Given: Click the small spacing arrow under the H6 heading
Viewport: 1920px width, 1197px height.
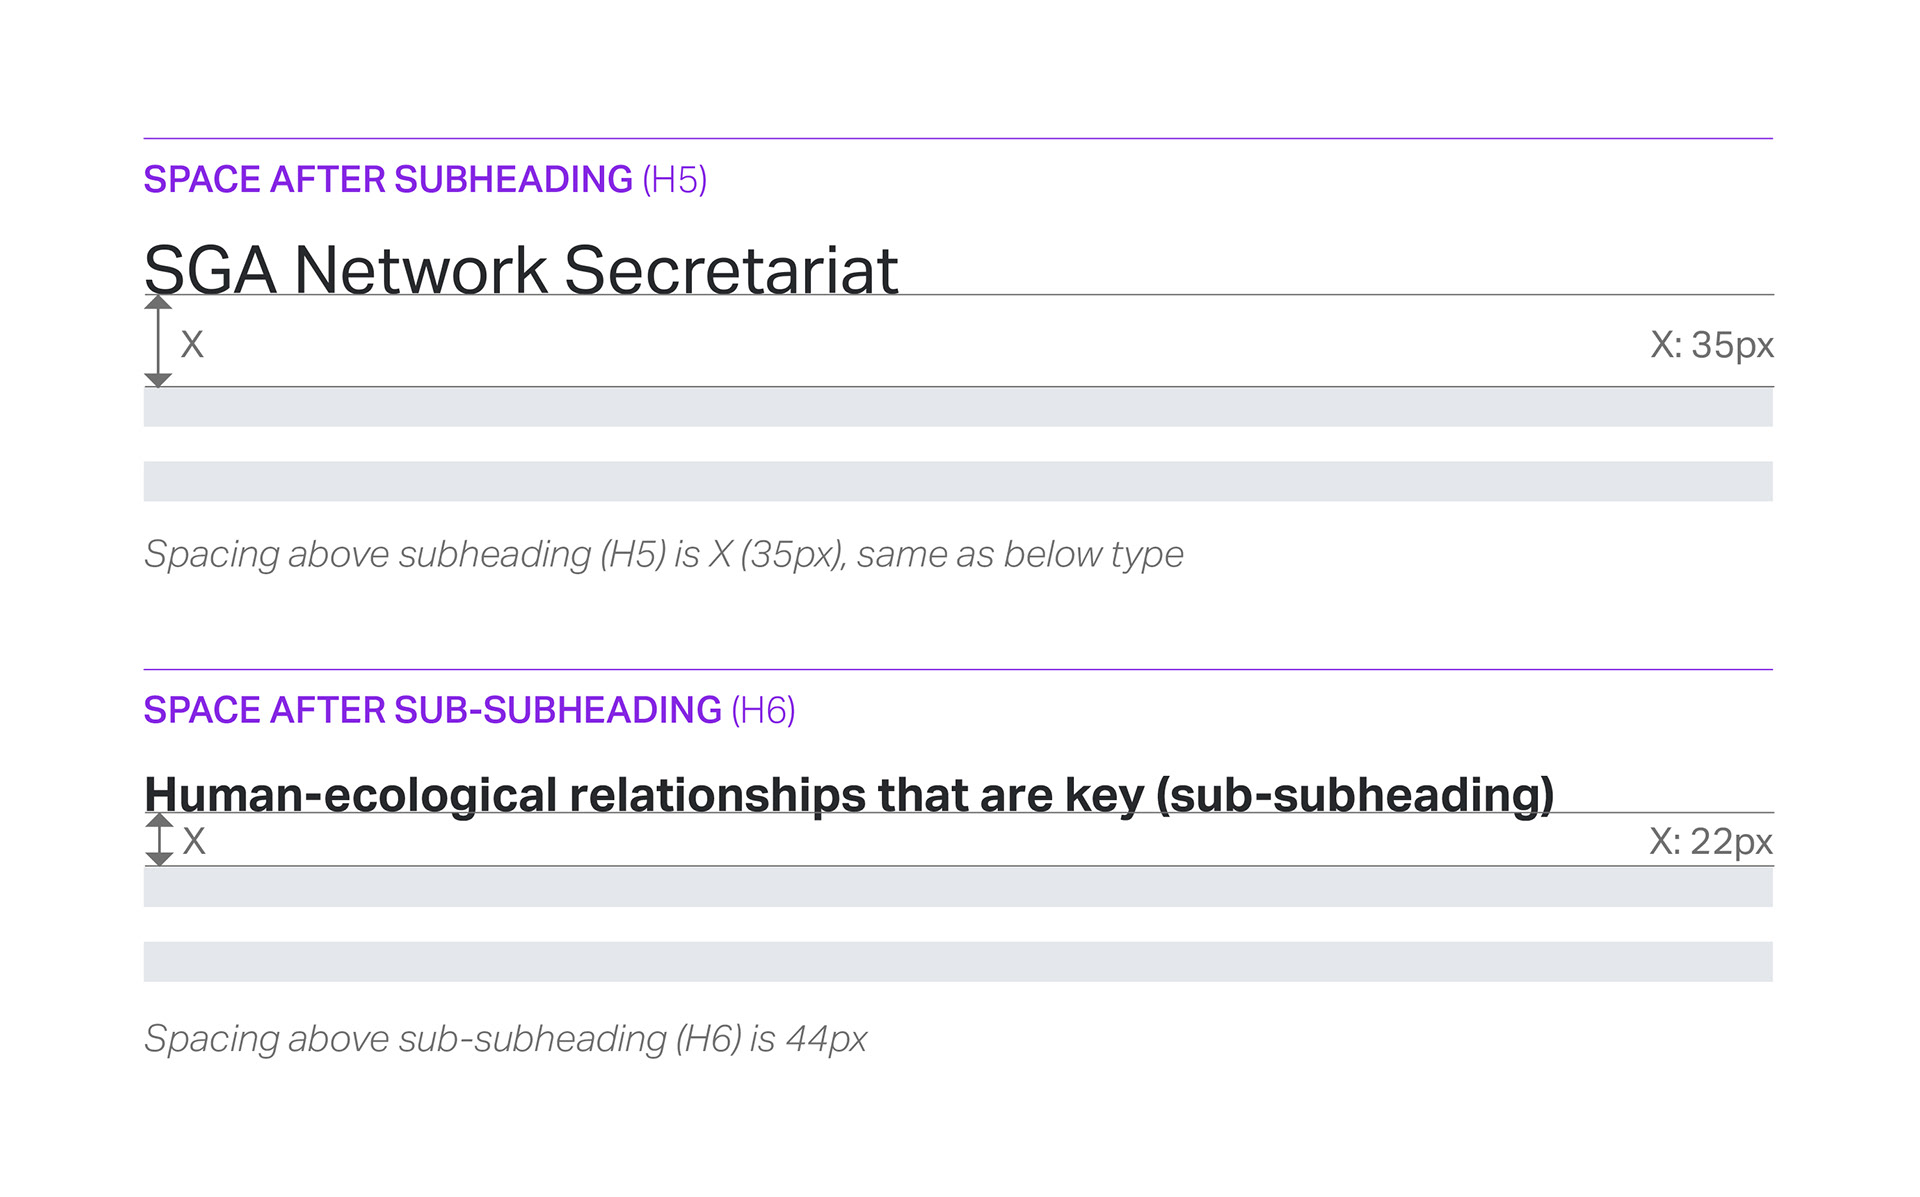Looking at the screenshot, I should coord(159,839).
